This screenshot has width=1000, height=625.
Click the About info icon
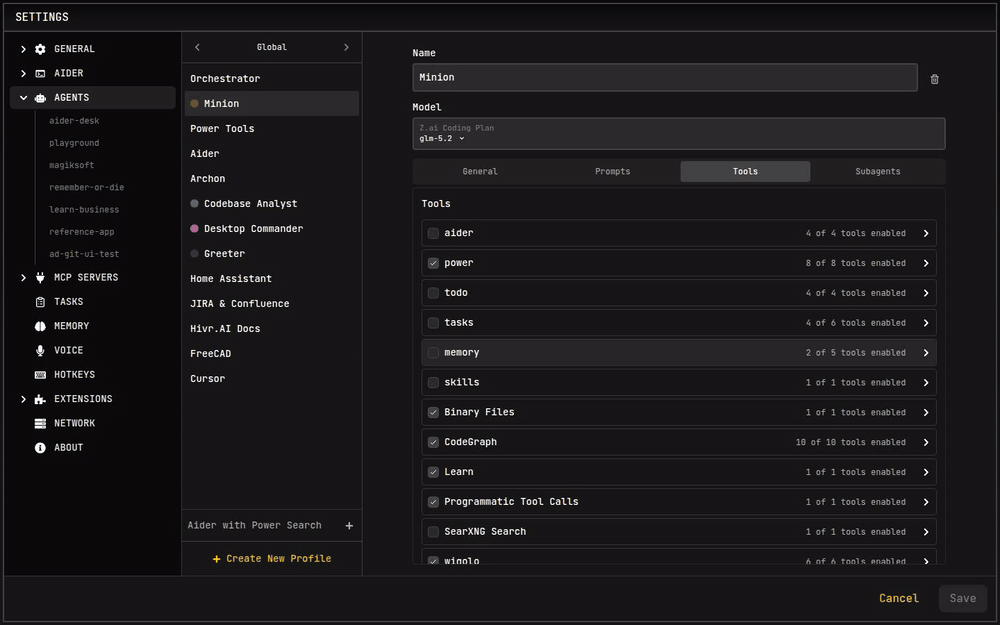[40, 448]
